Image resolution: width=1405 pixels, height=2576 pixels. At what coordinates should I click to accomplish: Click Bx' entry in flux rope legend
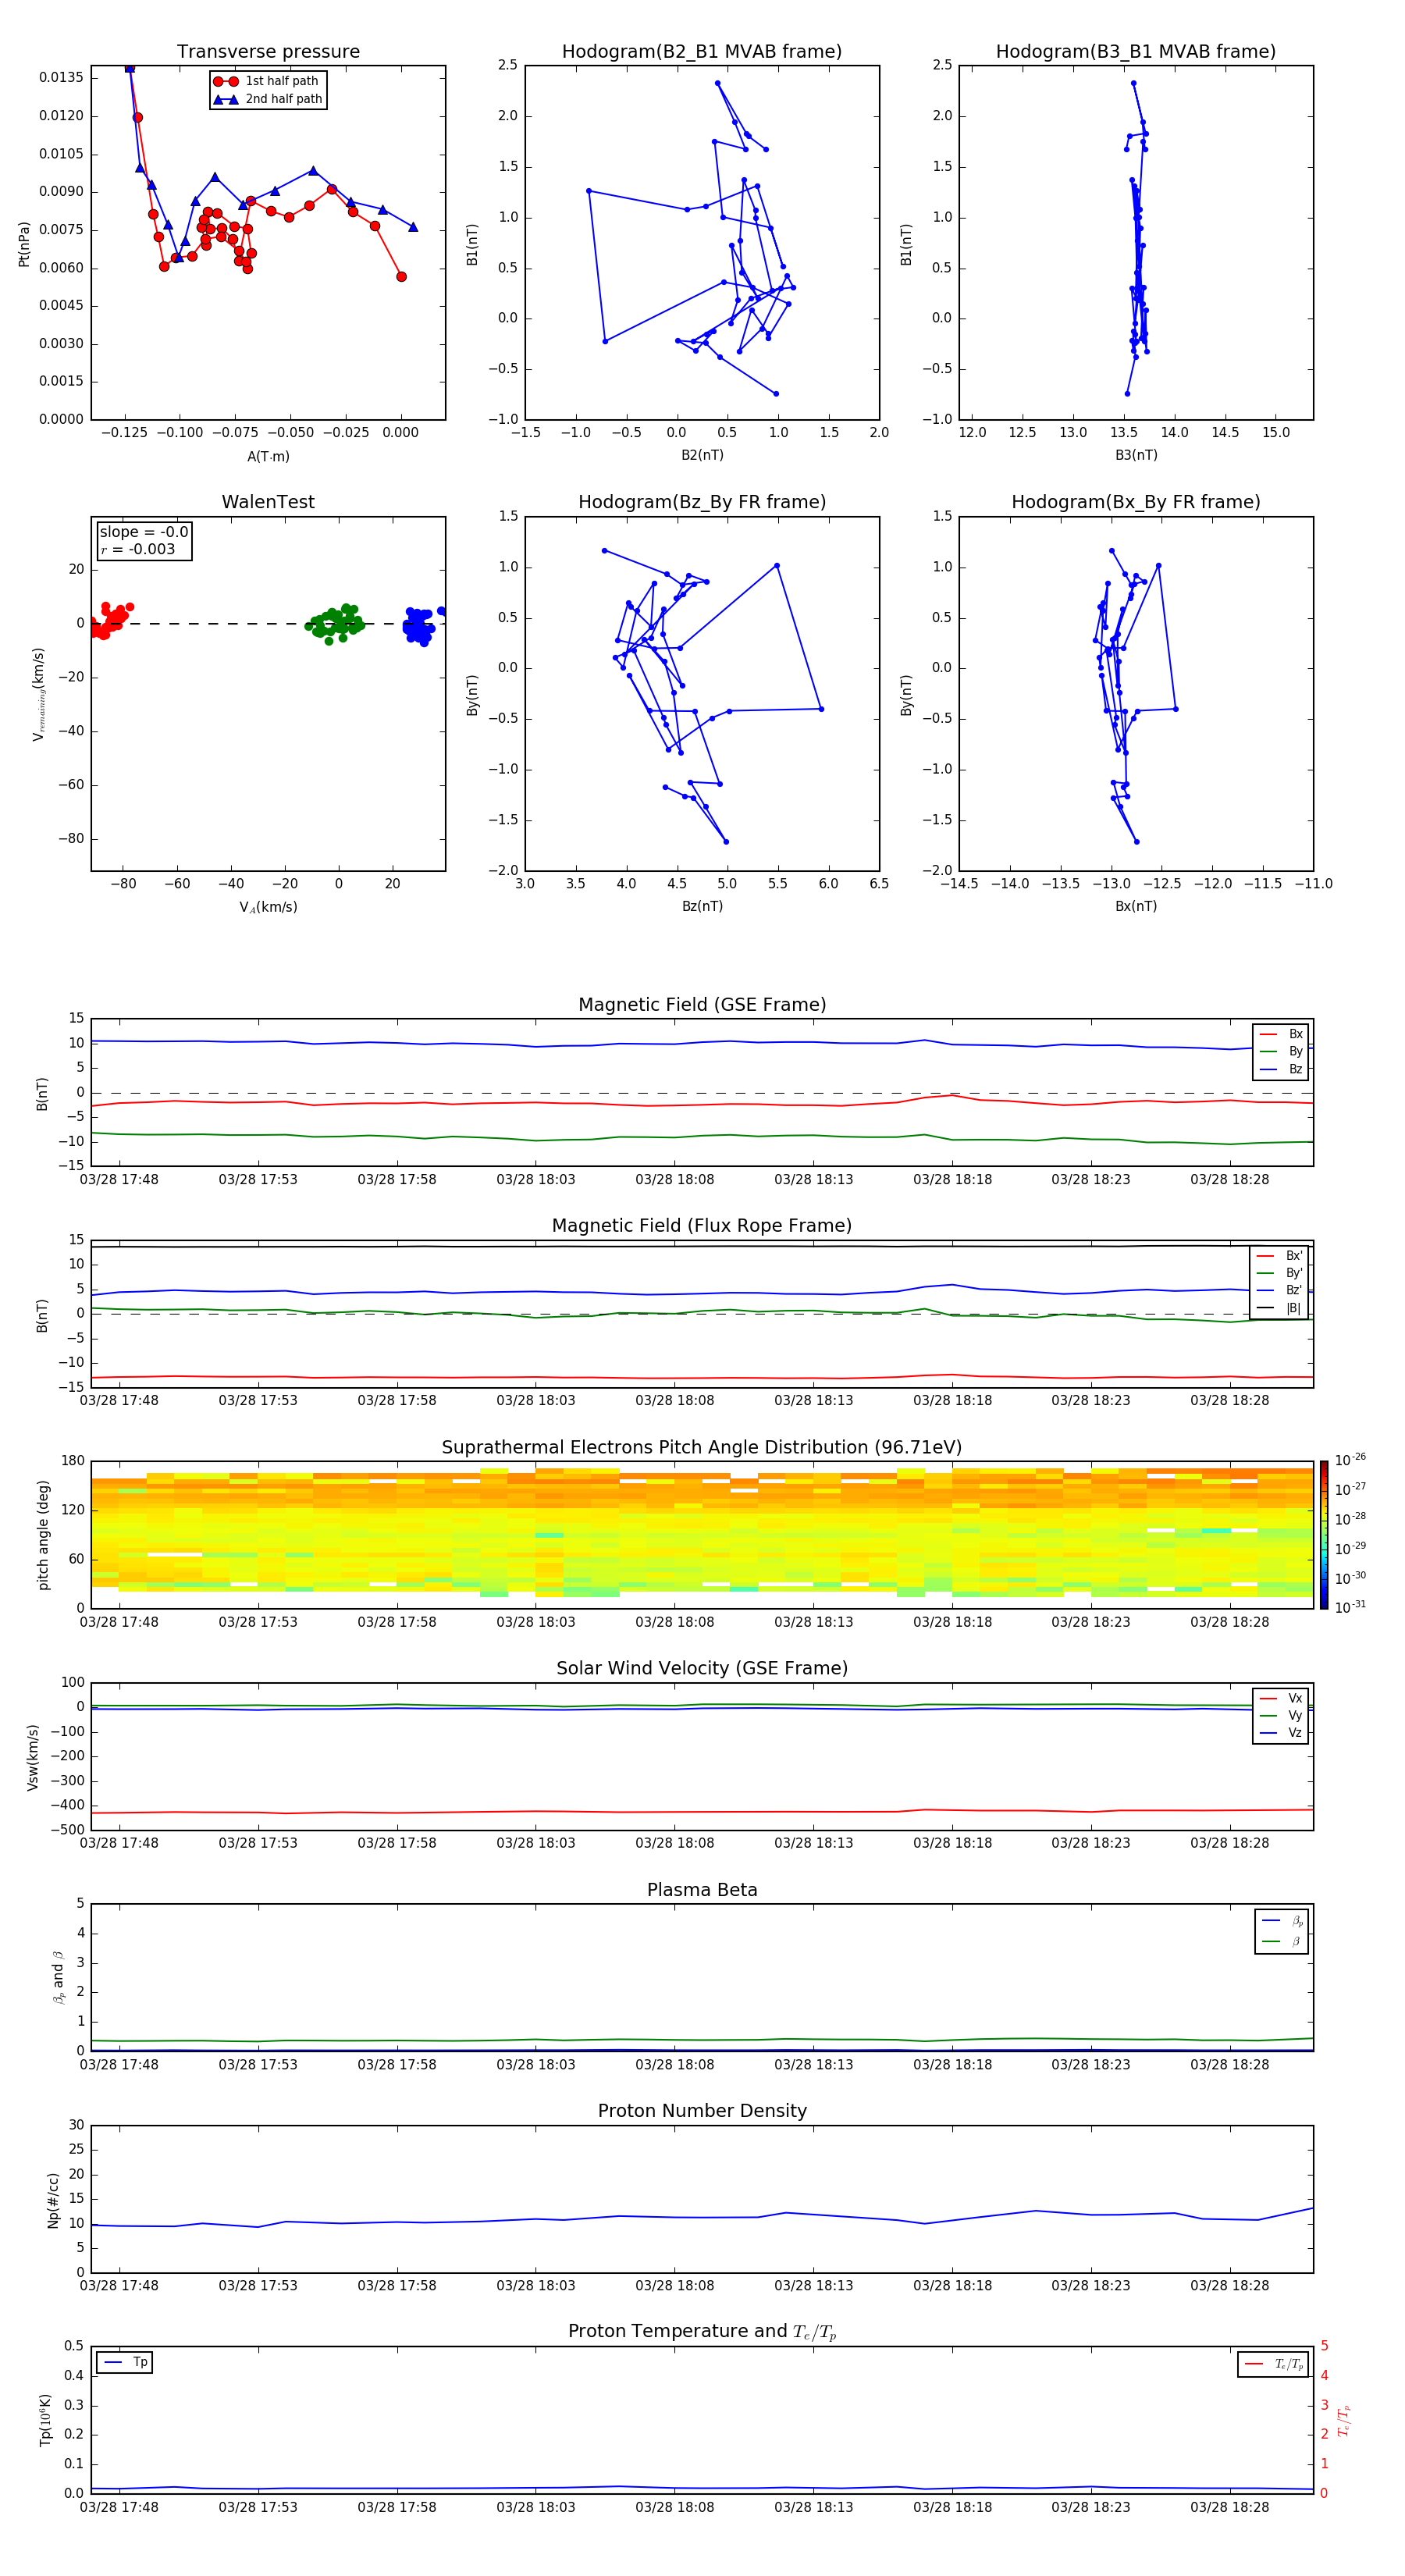coord(1279,1256)
